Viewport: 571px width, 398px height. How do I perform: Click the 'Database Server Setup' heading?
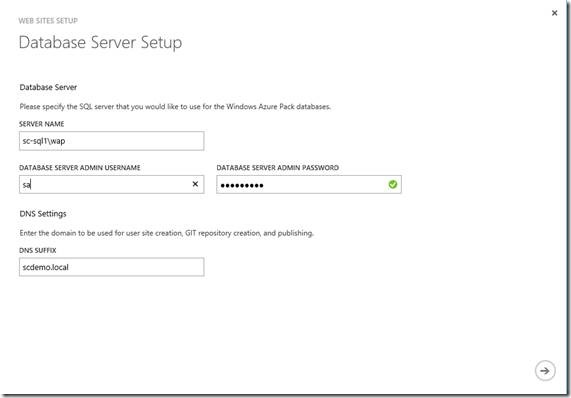[x=100, y=43]
